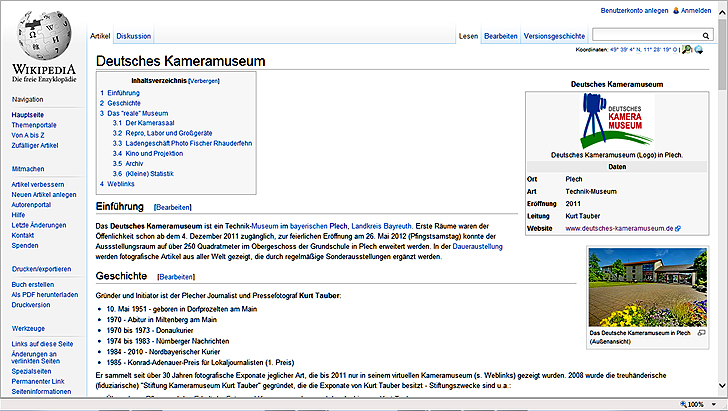Viewport: 728px width, 411px height.
Task: Open the Bearbeiten tab
Action: pos(500,36)
